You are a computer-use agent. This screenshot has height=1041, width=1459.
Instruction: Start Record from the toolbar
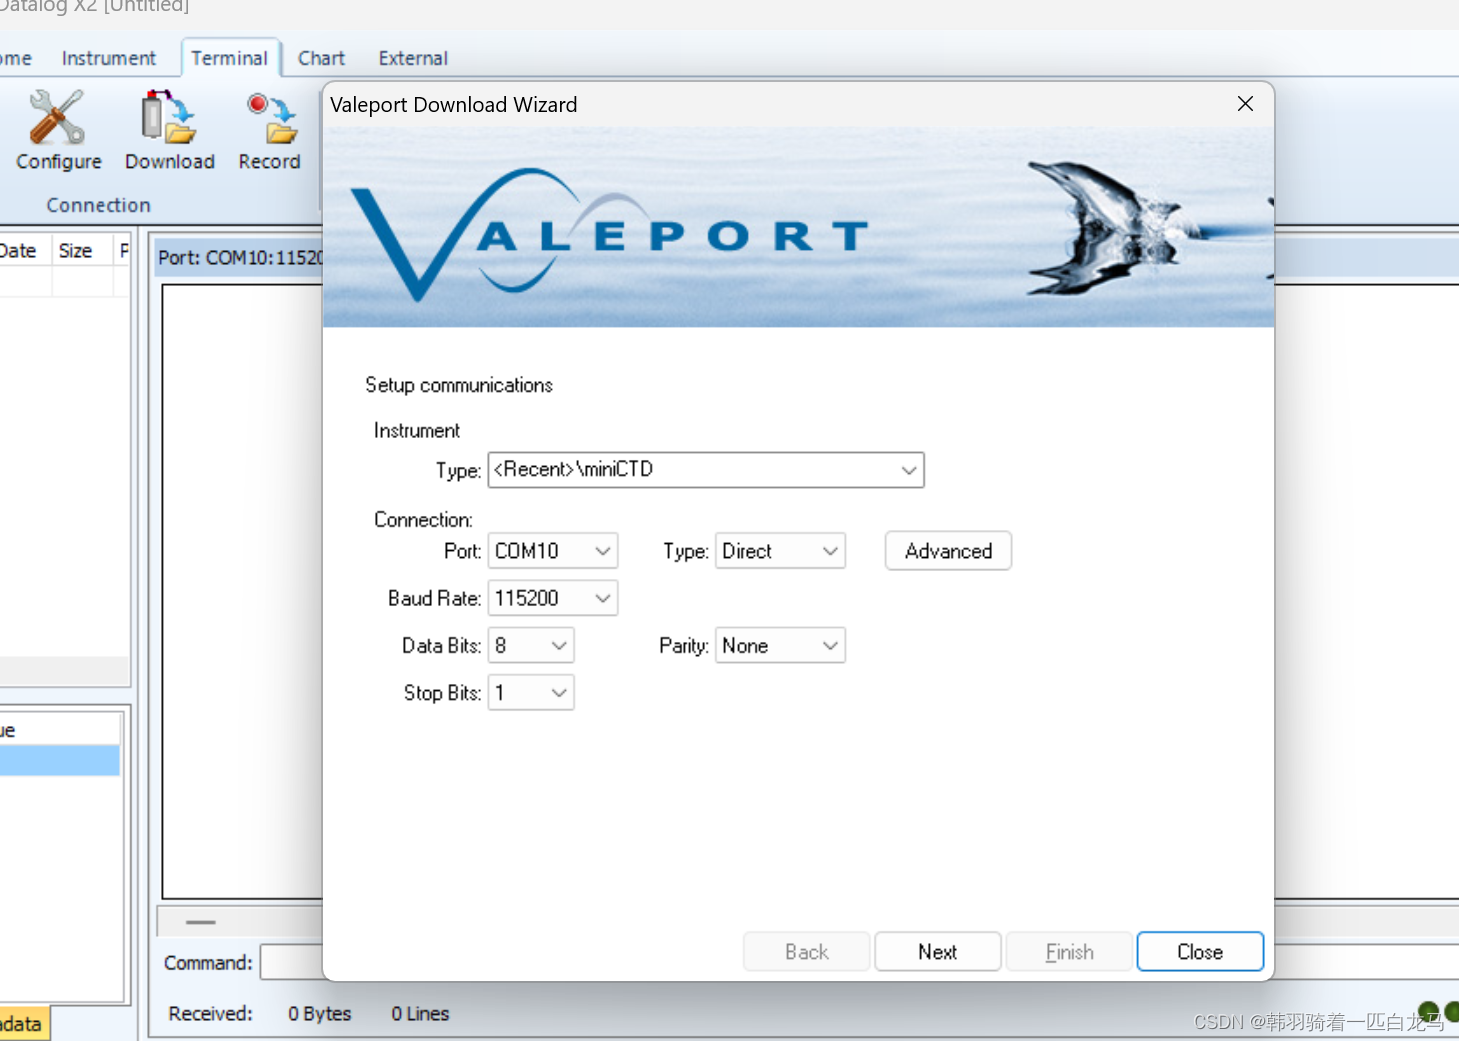269,130
